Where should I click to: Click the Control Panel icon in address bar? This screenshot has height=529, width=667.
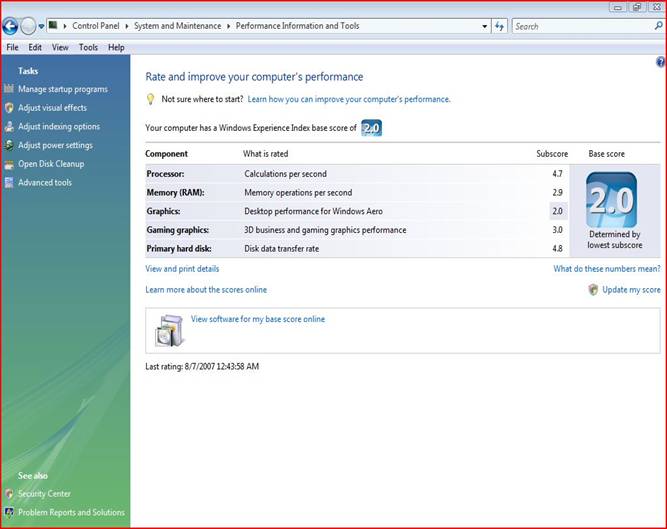coord(53,26)
